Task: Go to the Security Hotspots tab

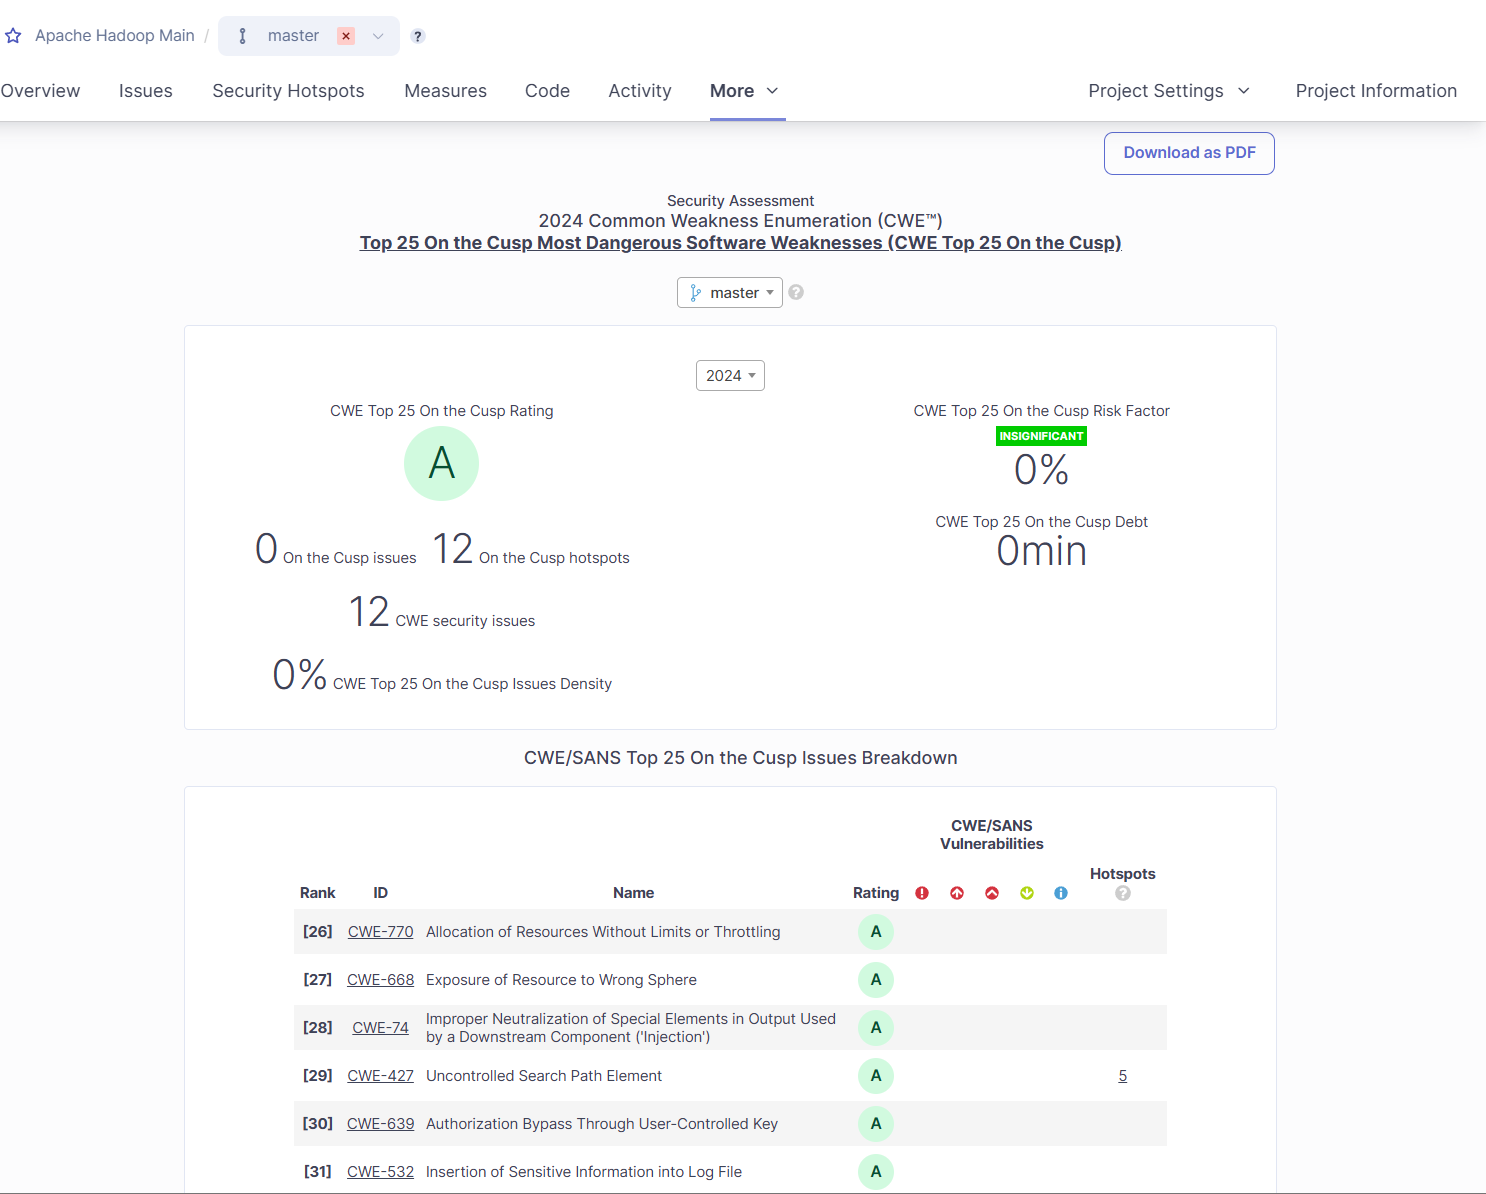Action: pos(288,91)
